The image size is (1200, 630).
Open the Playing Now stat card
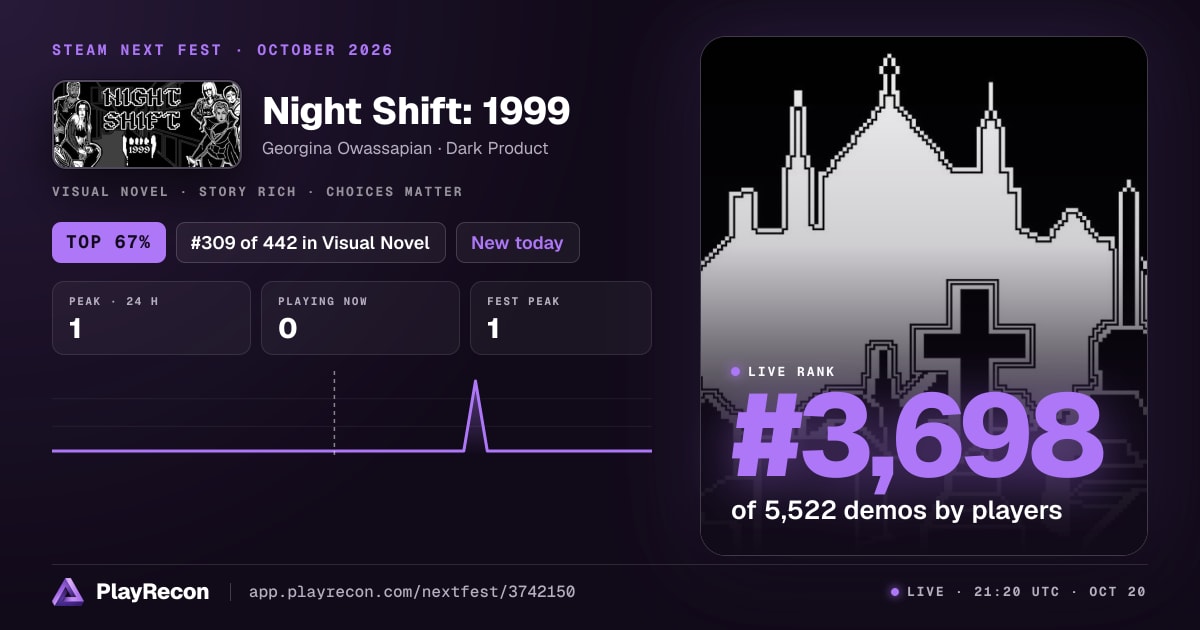(360, 318)
